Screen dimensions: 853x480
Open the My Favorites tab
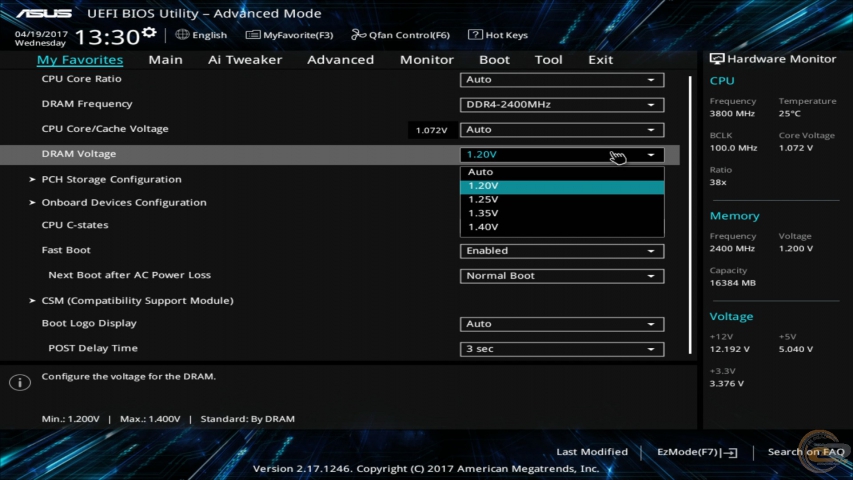(x=80, y=59)
